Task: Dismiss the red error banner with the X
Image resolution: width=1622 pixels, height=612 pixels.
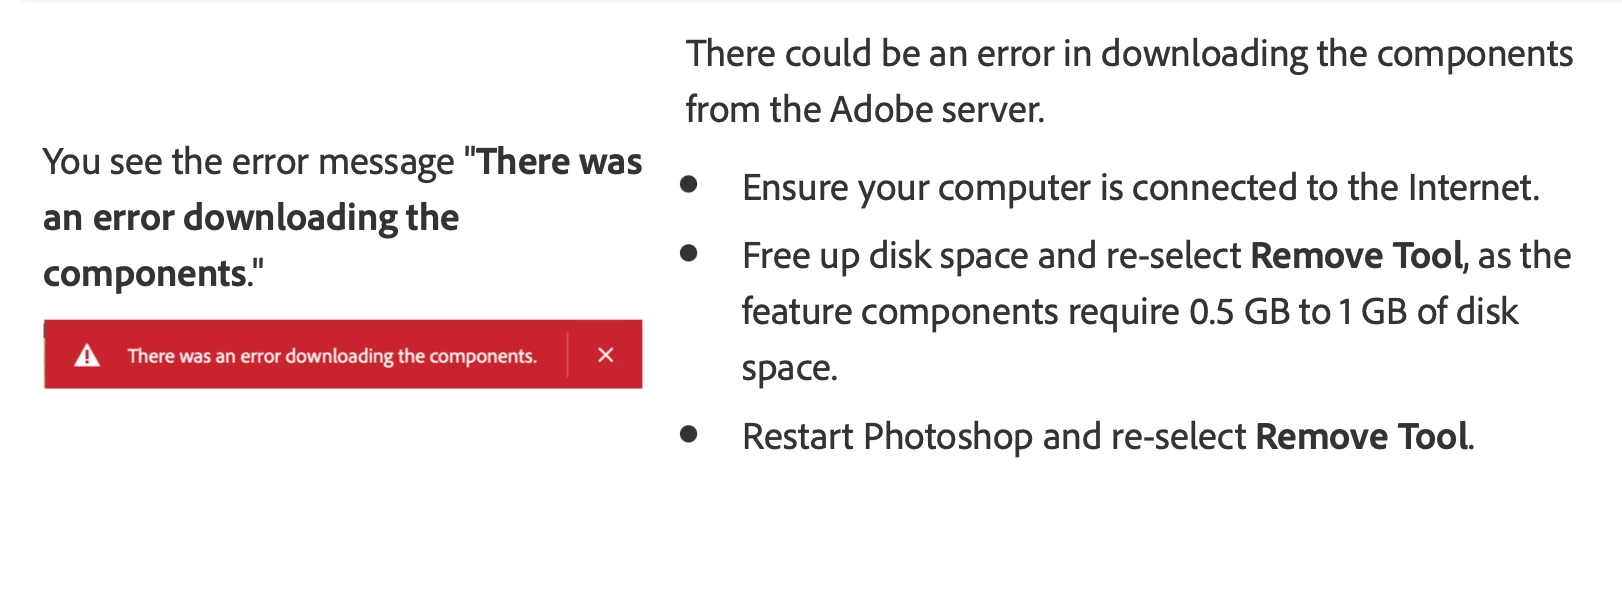Action: click(x=605, y=355)
